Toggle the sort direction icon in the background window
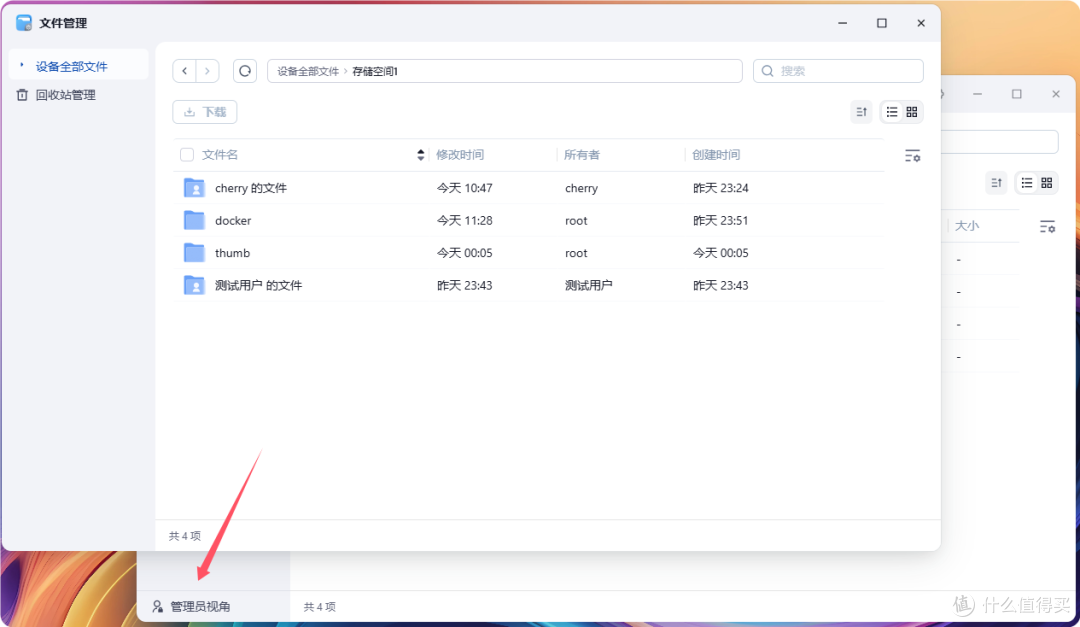The height and width of the screenshot is (627, 1080). tap(996, 183)
